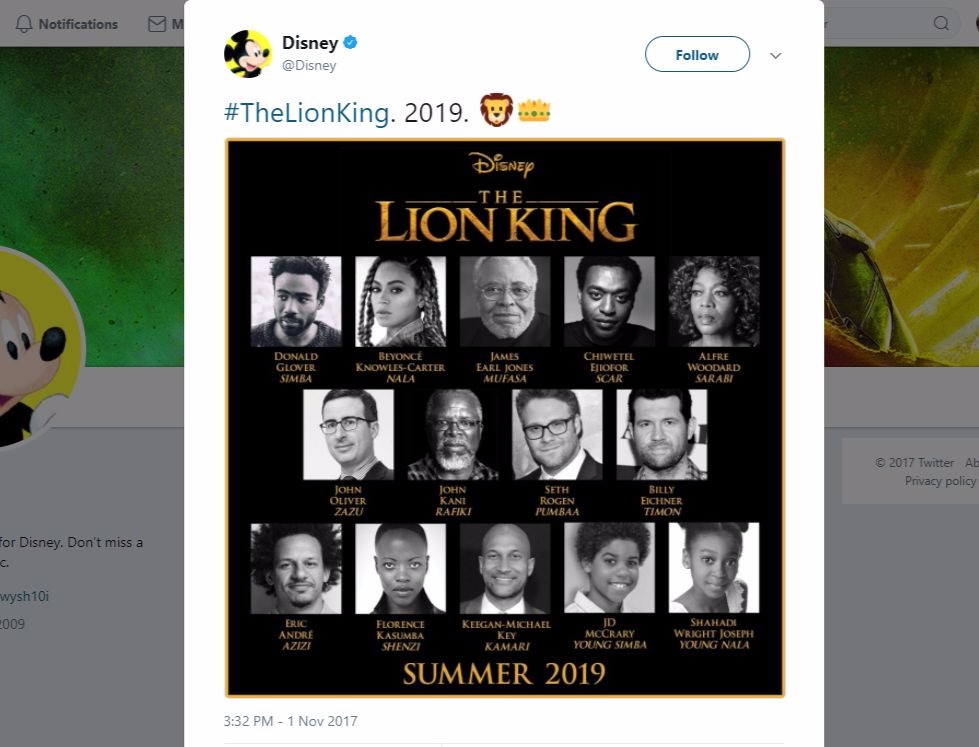979x747 pixels.
Task: Click the blue verified badge beside Disney
Action: [351, 43]
